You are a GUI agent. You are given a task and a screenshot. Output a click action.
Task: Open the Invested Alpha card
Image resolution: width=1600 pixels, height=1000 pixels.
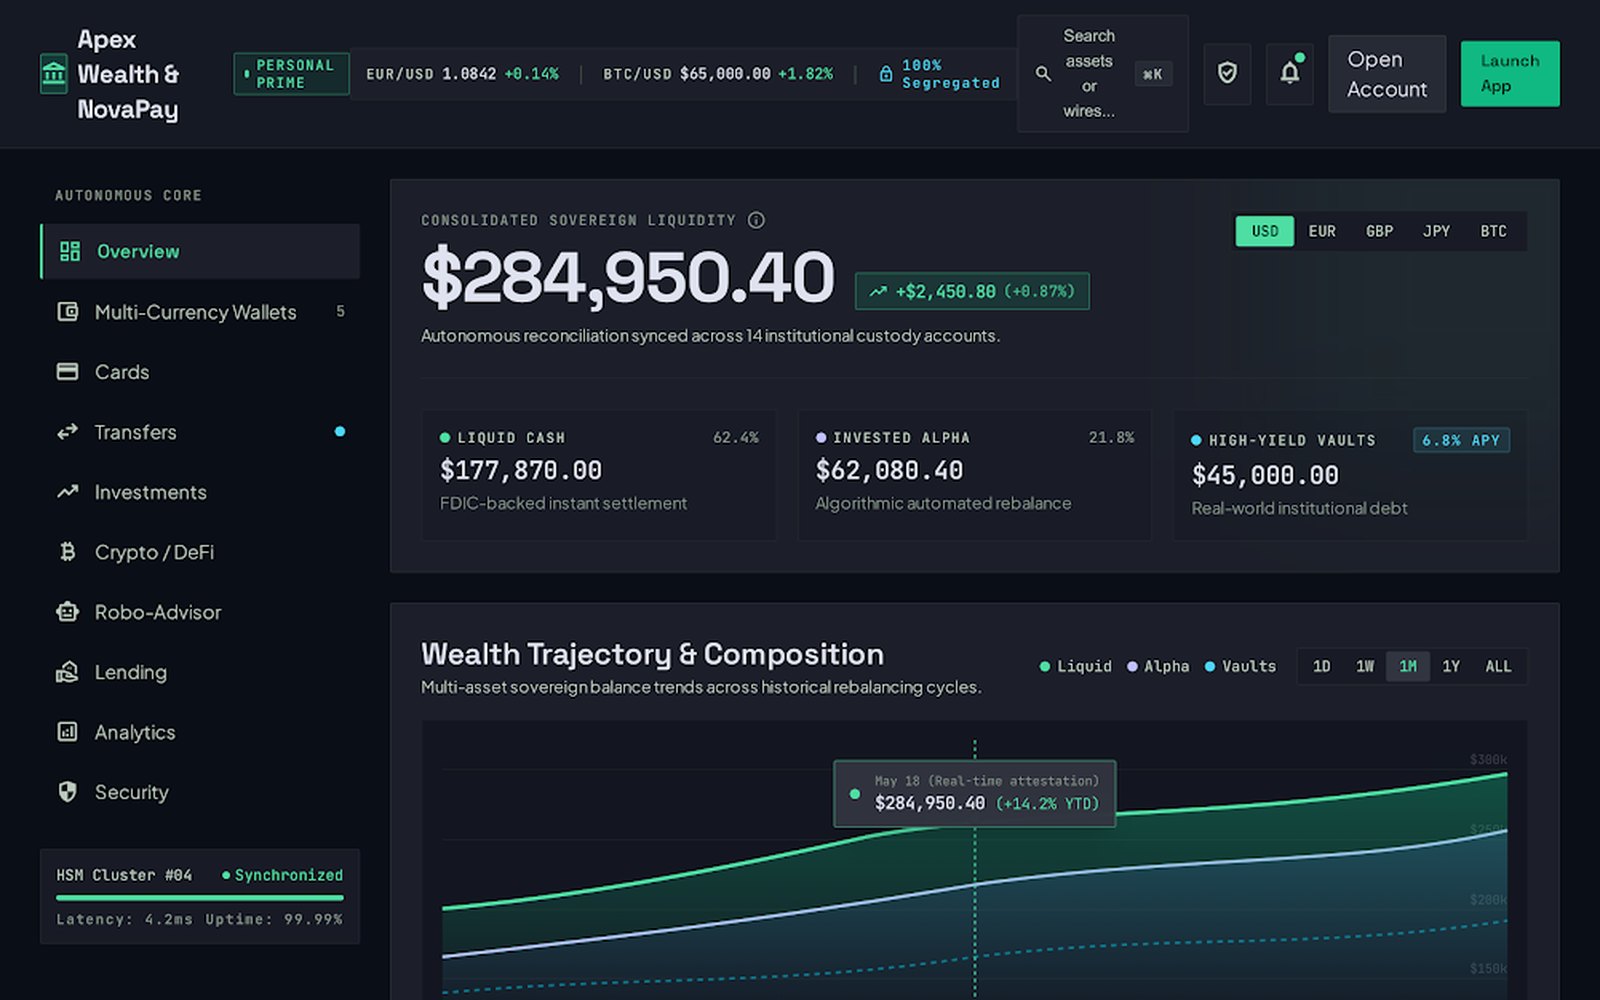click(x=975, y=475)
